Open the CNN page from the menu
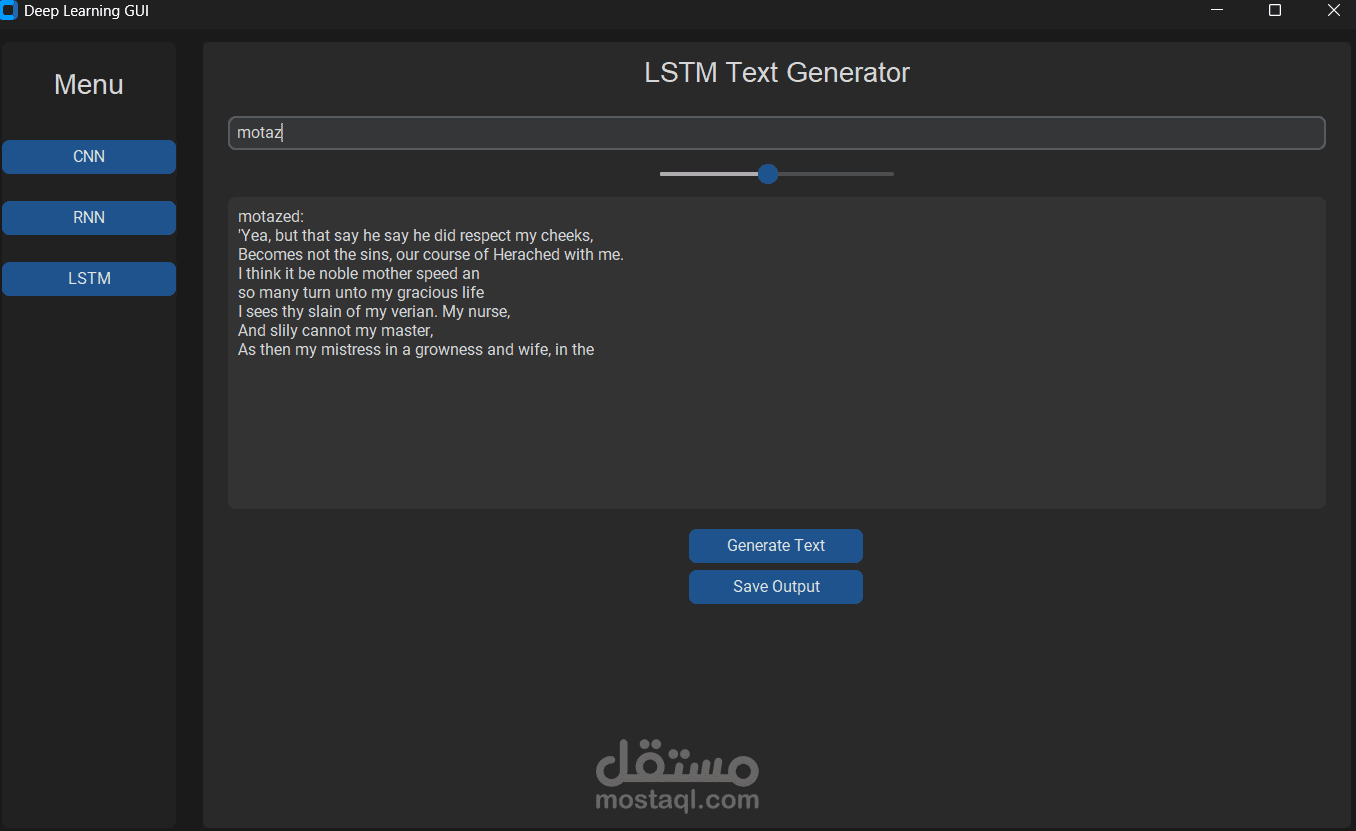 coord(89,157)
